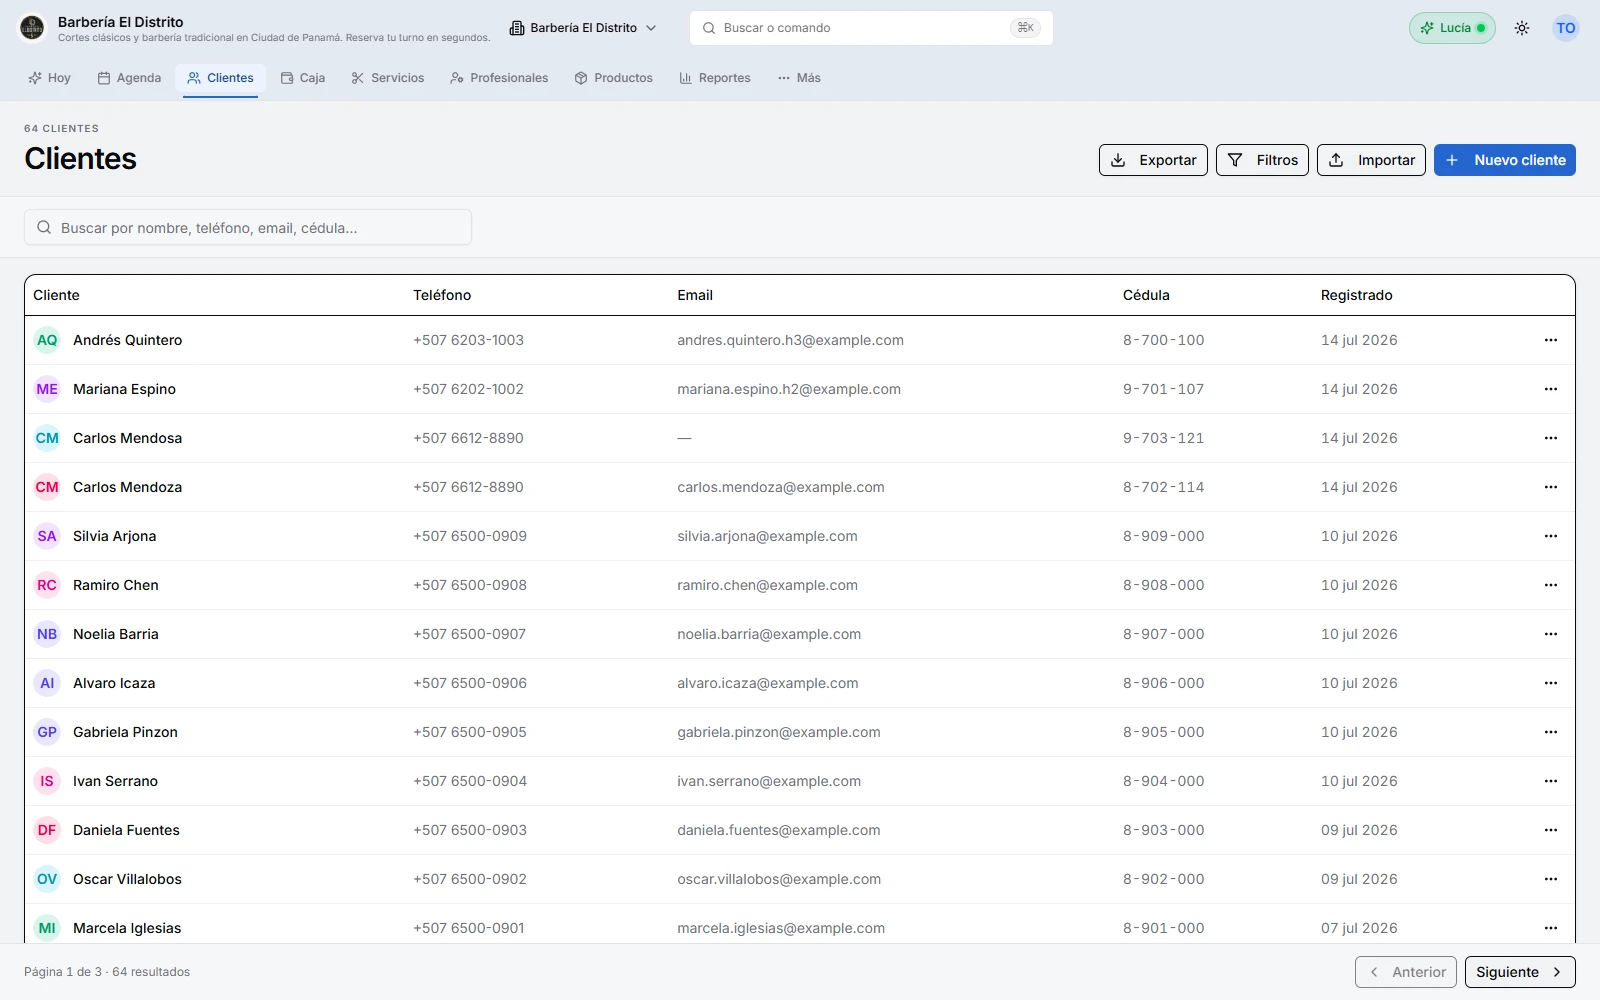Expand the Más menu
1600x1000 pixels.
click(x=799, y=78)
